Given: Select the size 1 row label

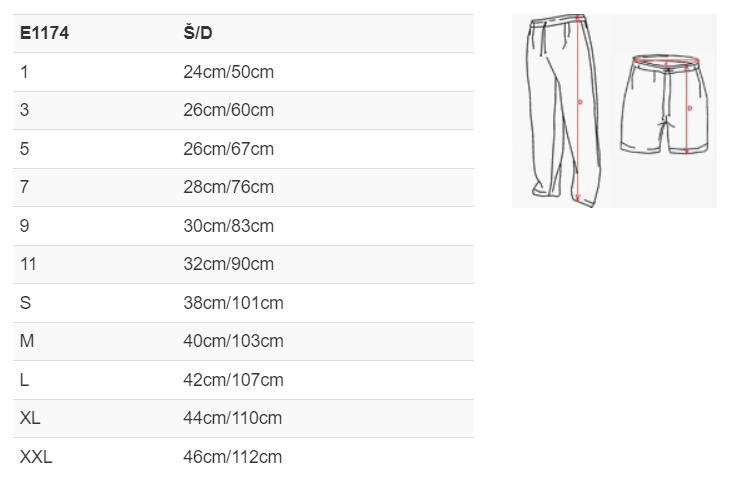Looking at the screenshot, I should [x=25, y=72].
